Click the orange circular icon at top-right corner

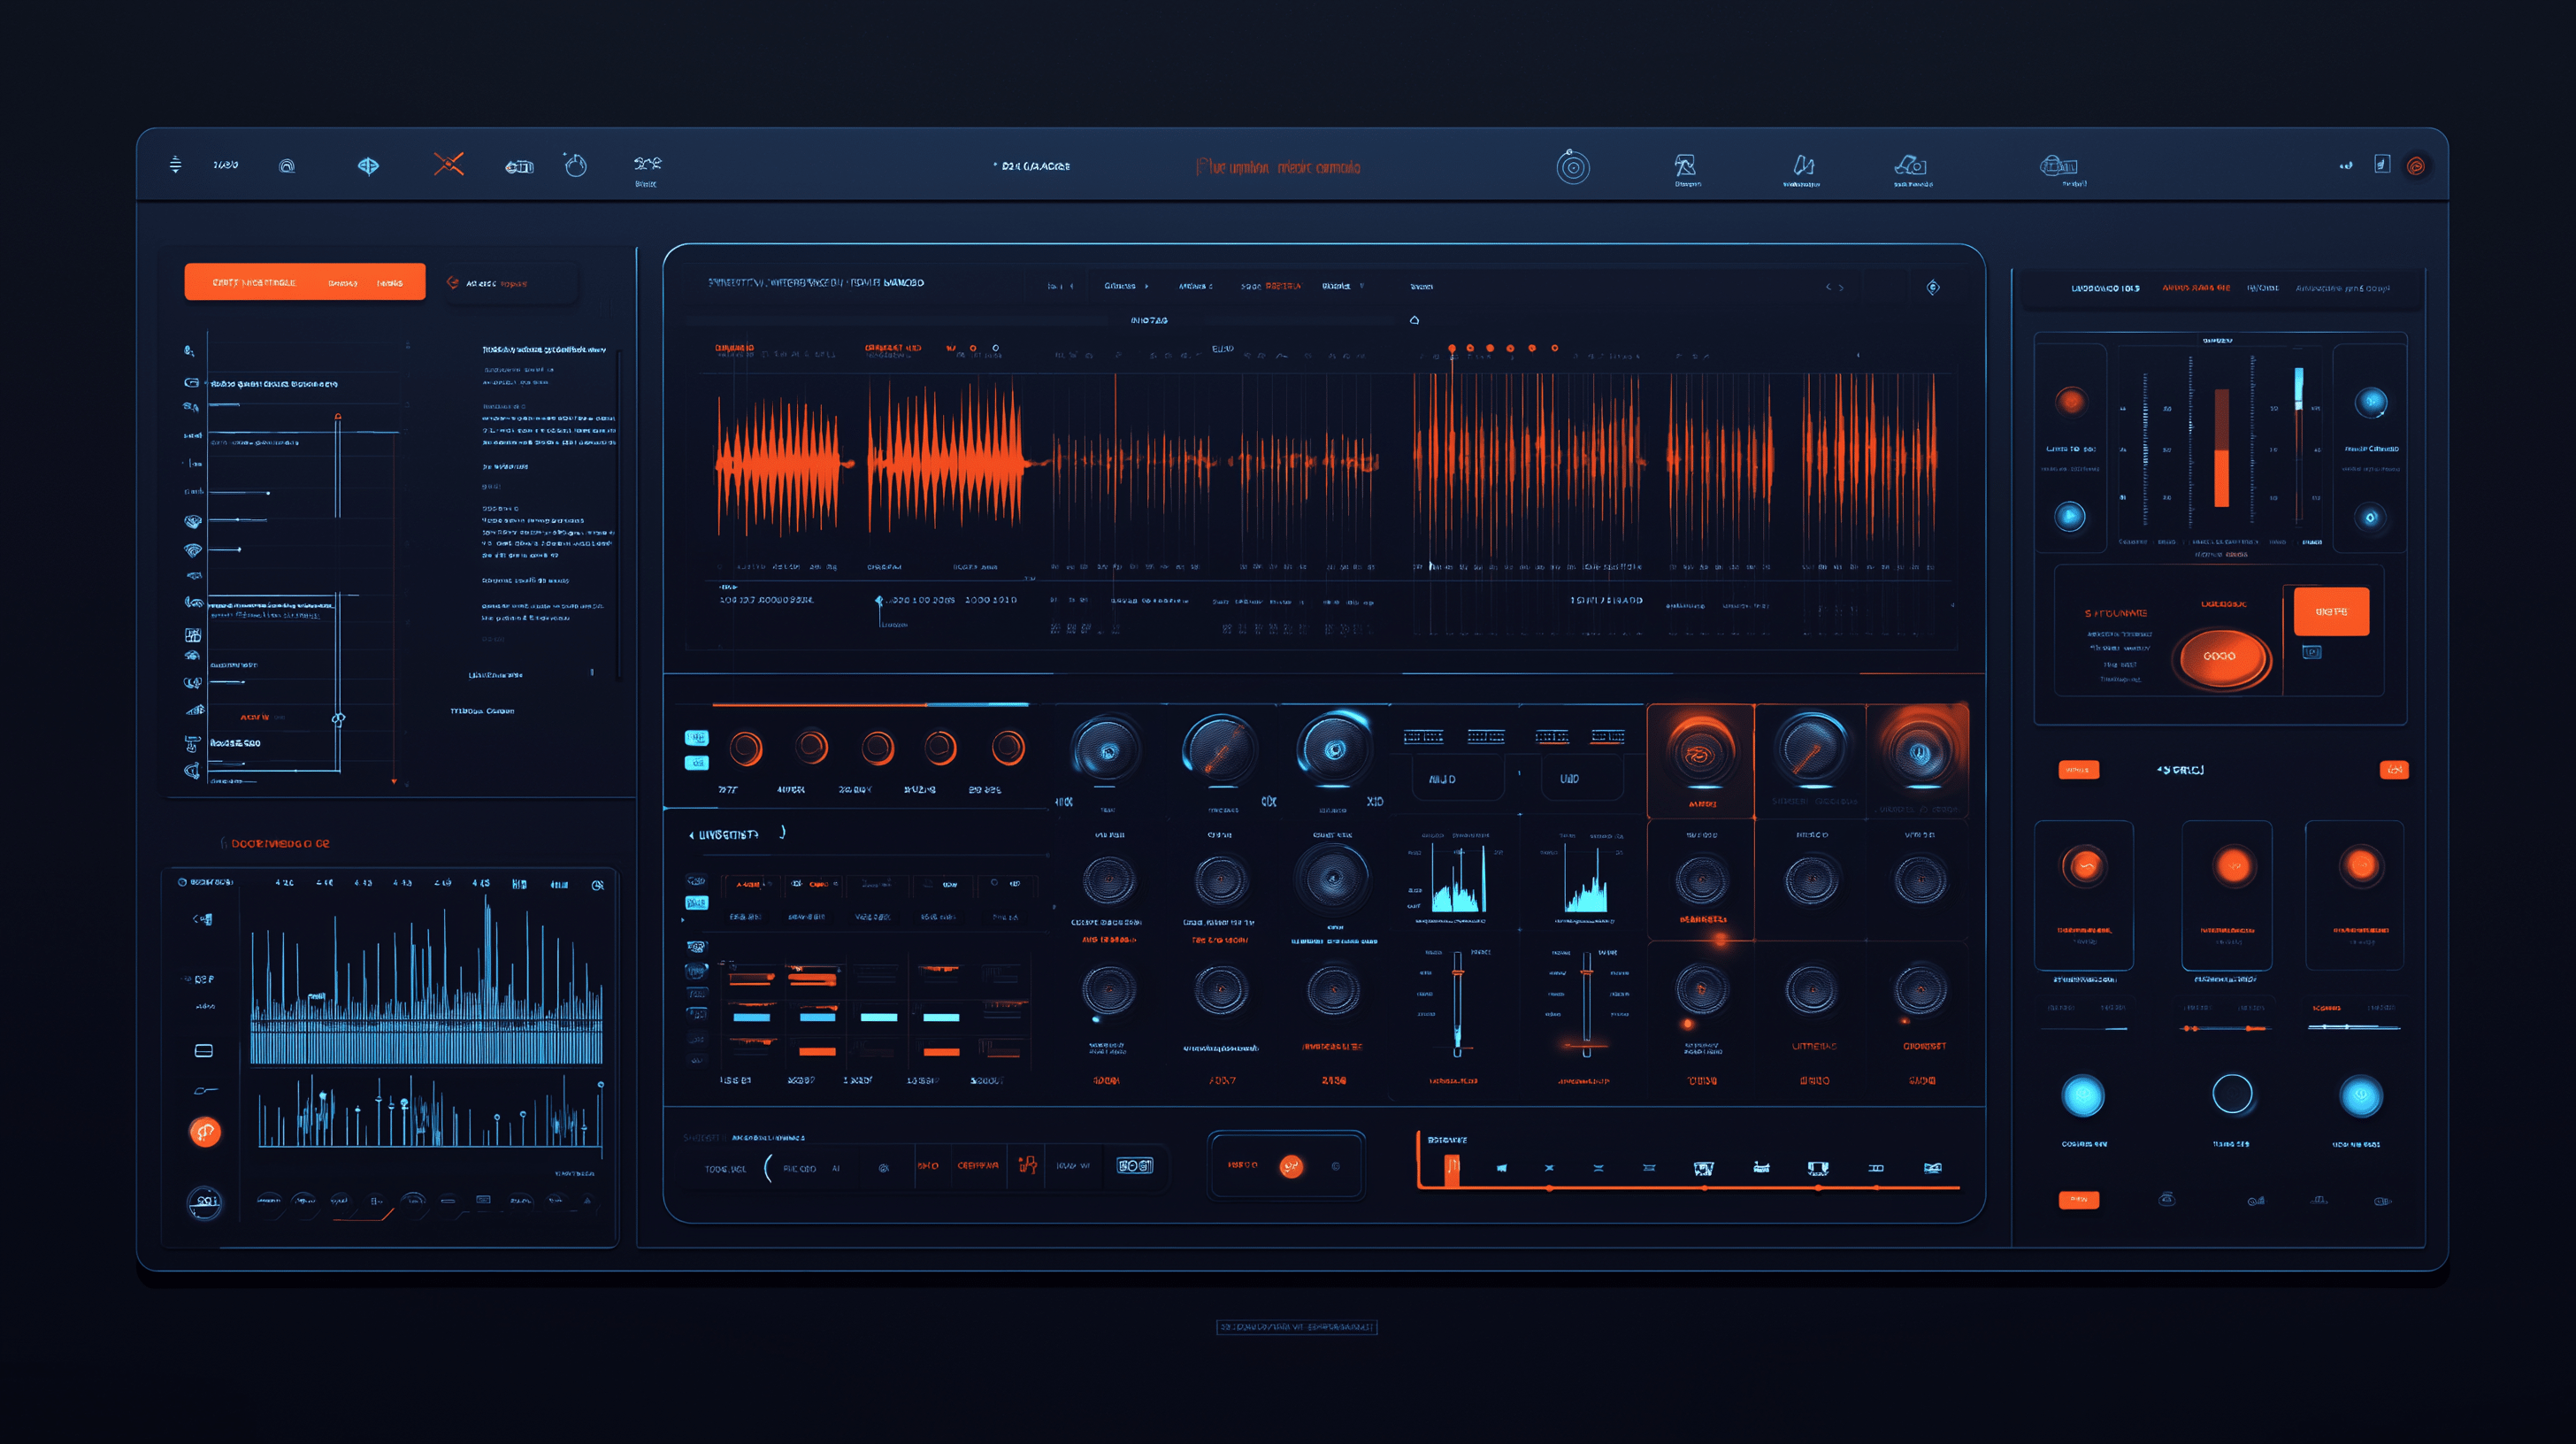[x=2416, y=166]
